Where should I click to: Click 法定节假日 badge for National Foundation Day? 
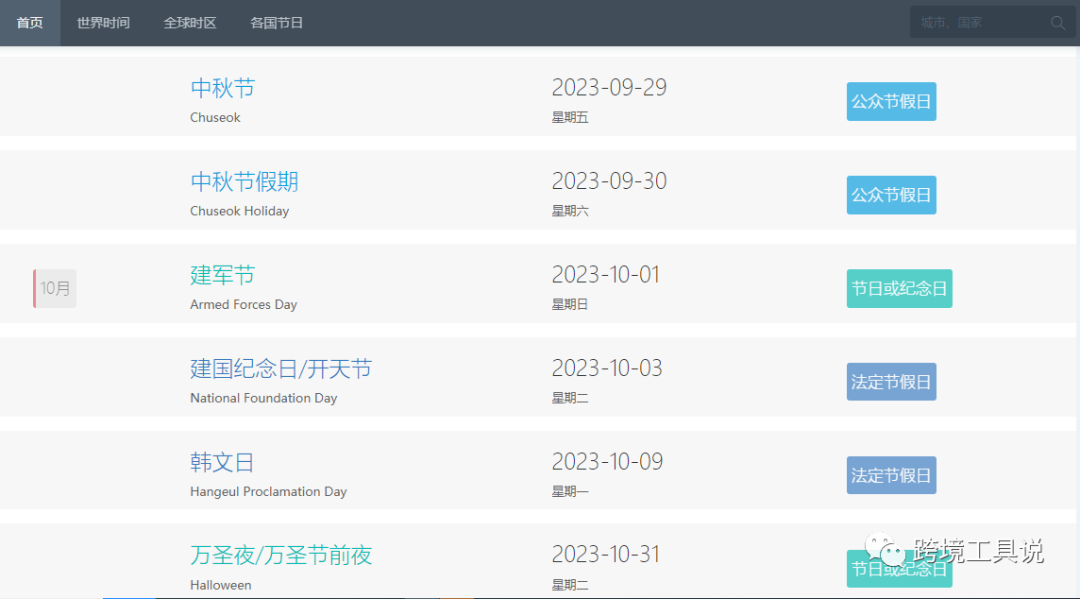[891, 382]
